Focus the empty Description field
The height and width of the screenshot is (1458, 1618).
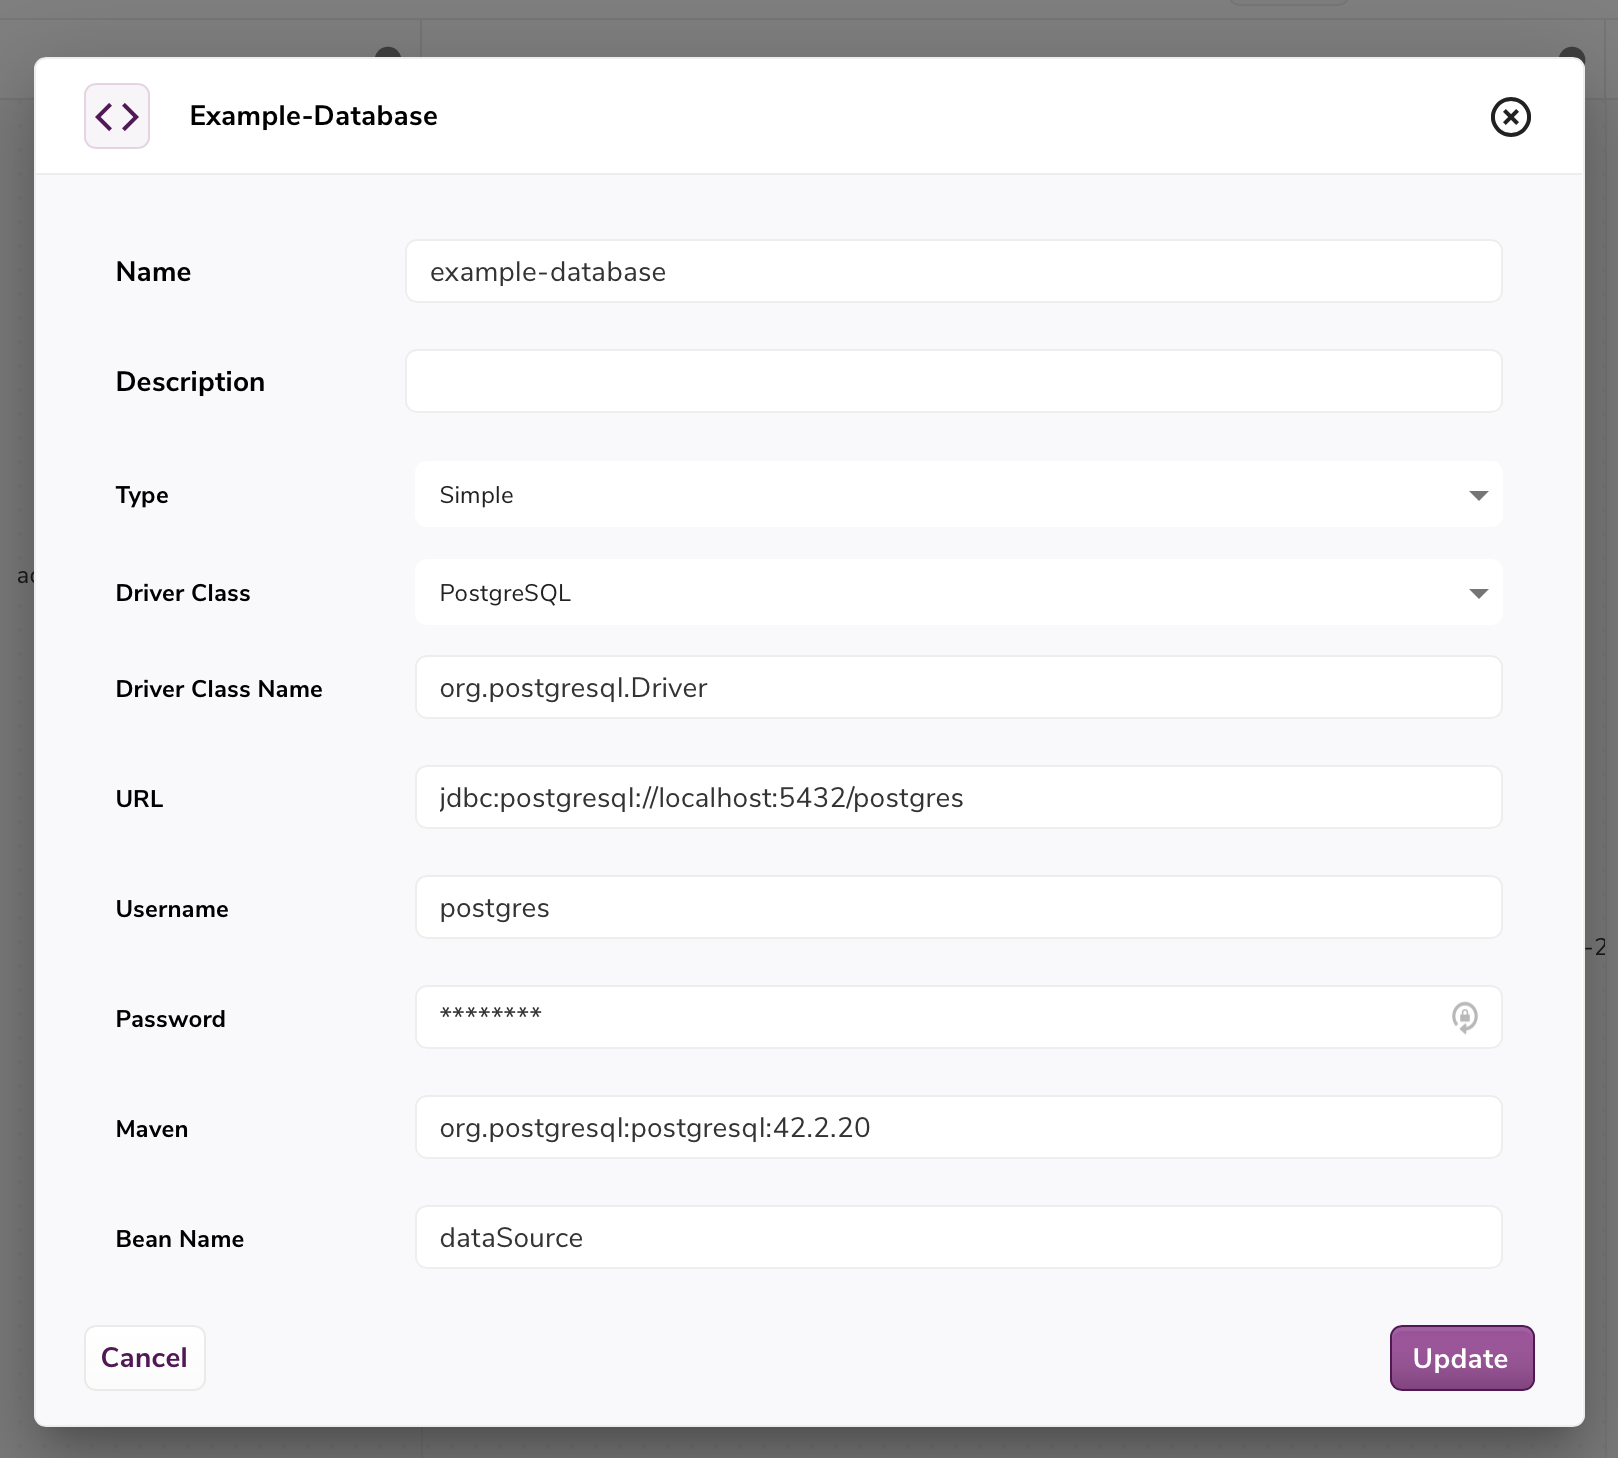coord(953,381)
